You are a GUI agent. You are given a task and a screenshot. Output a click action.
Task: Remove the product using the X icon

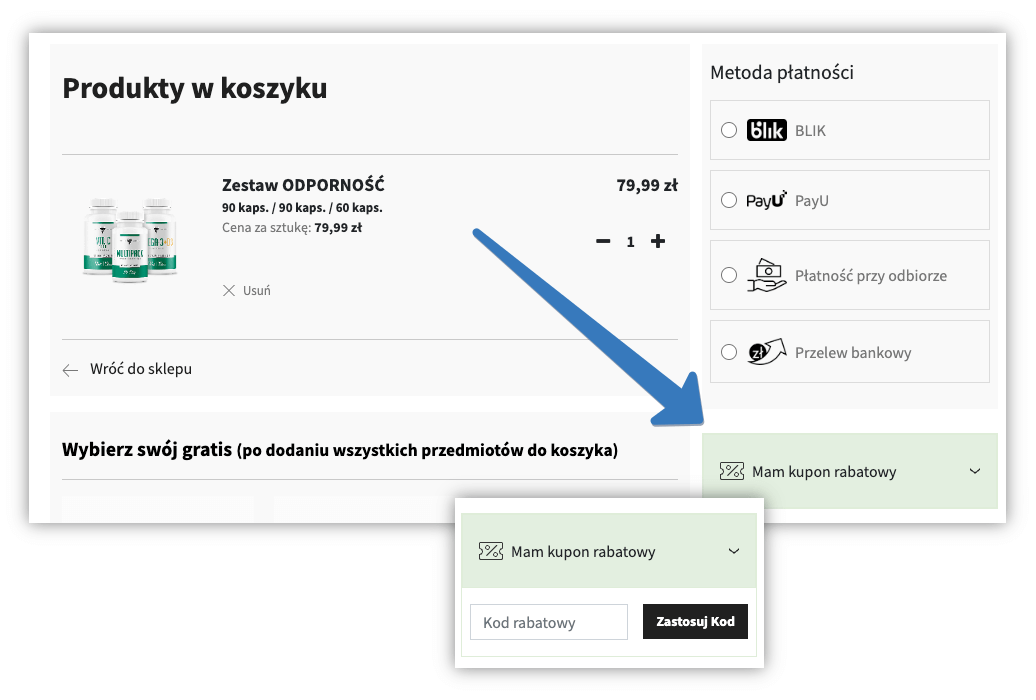click(229, 290)
